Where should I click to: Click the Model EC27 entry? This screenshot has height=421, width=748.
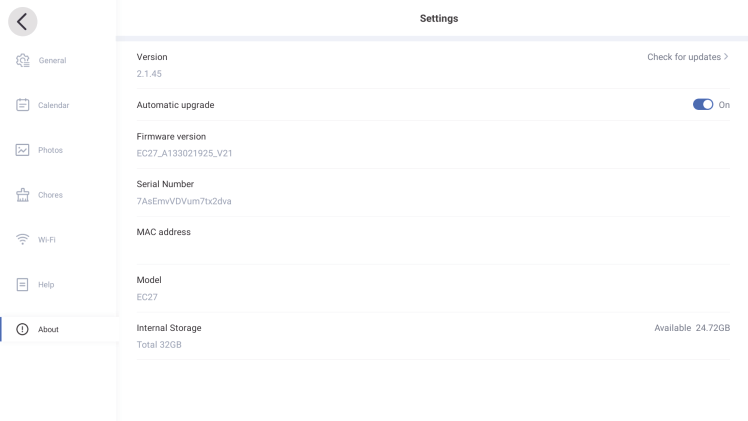pos(148,297)
